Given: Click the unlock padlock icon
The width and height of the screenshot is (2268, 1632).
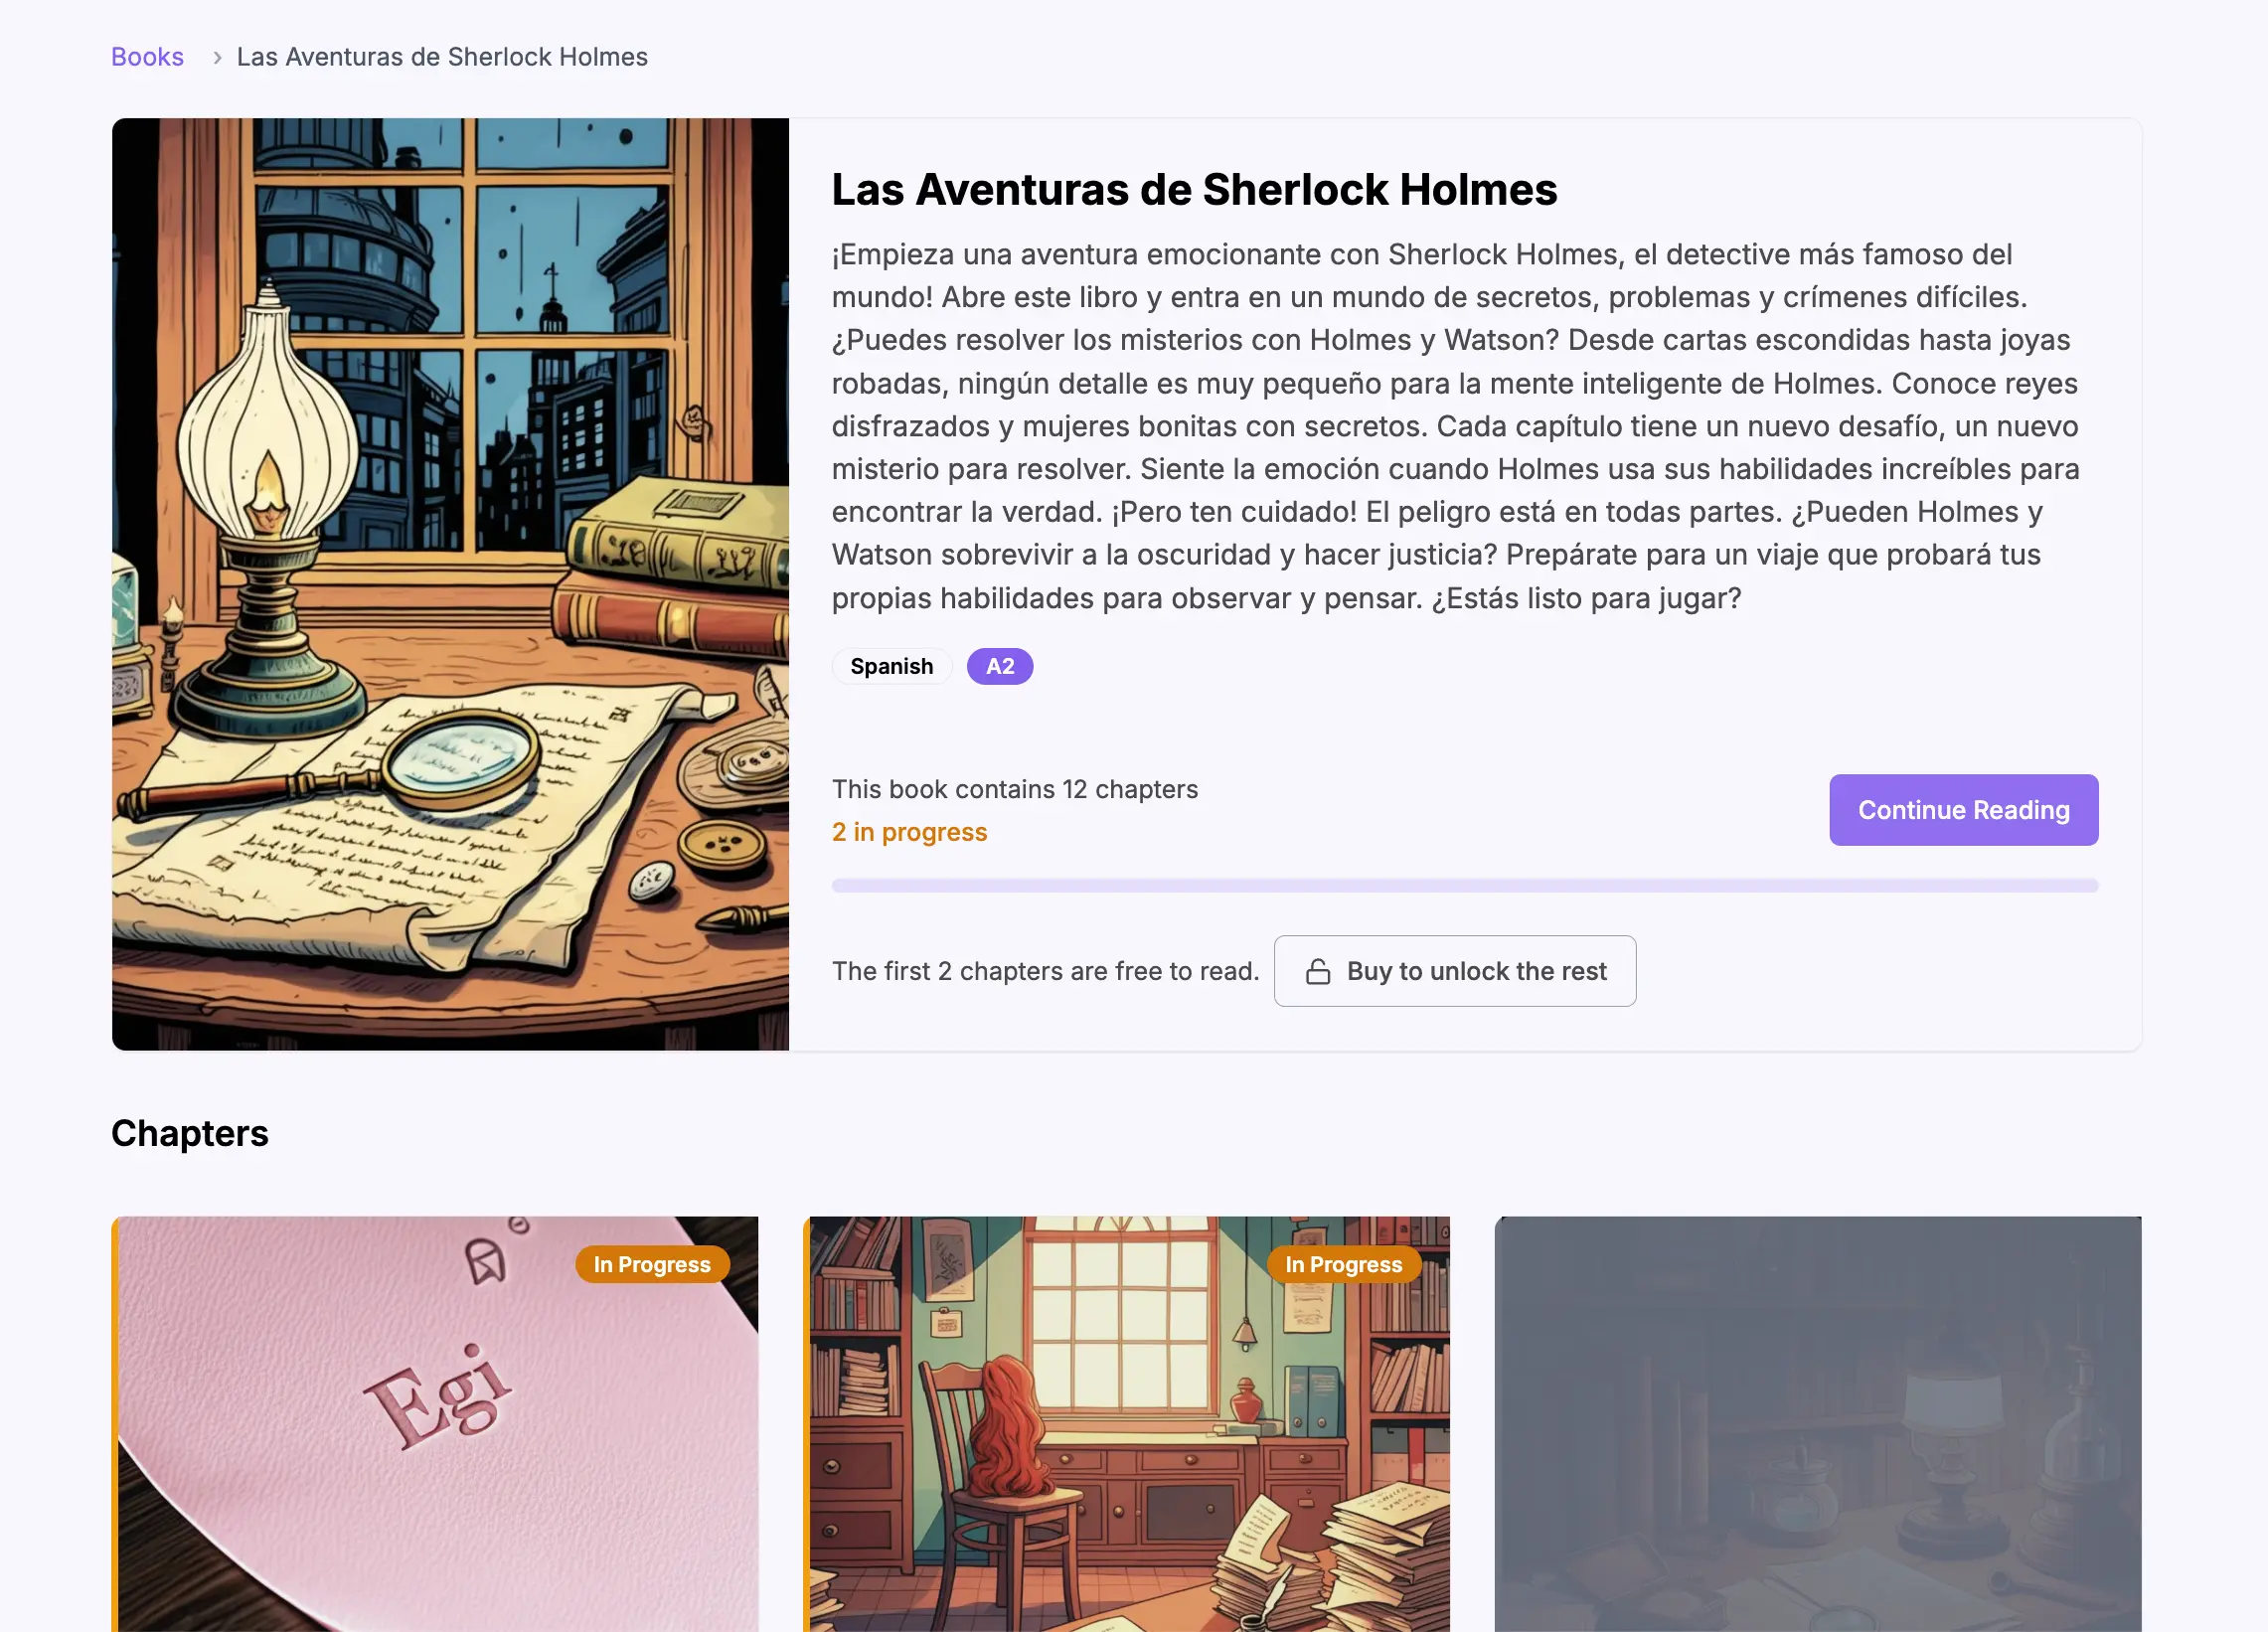Looking at the screenshot, I should pos(1317,971).
